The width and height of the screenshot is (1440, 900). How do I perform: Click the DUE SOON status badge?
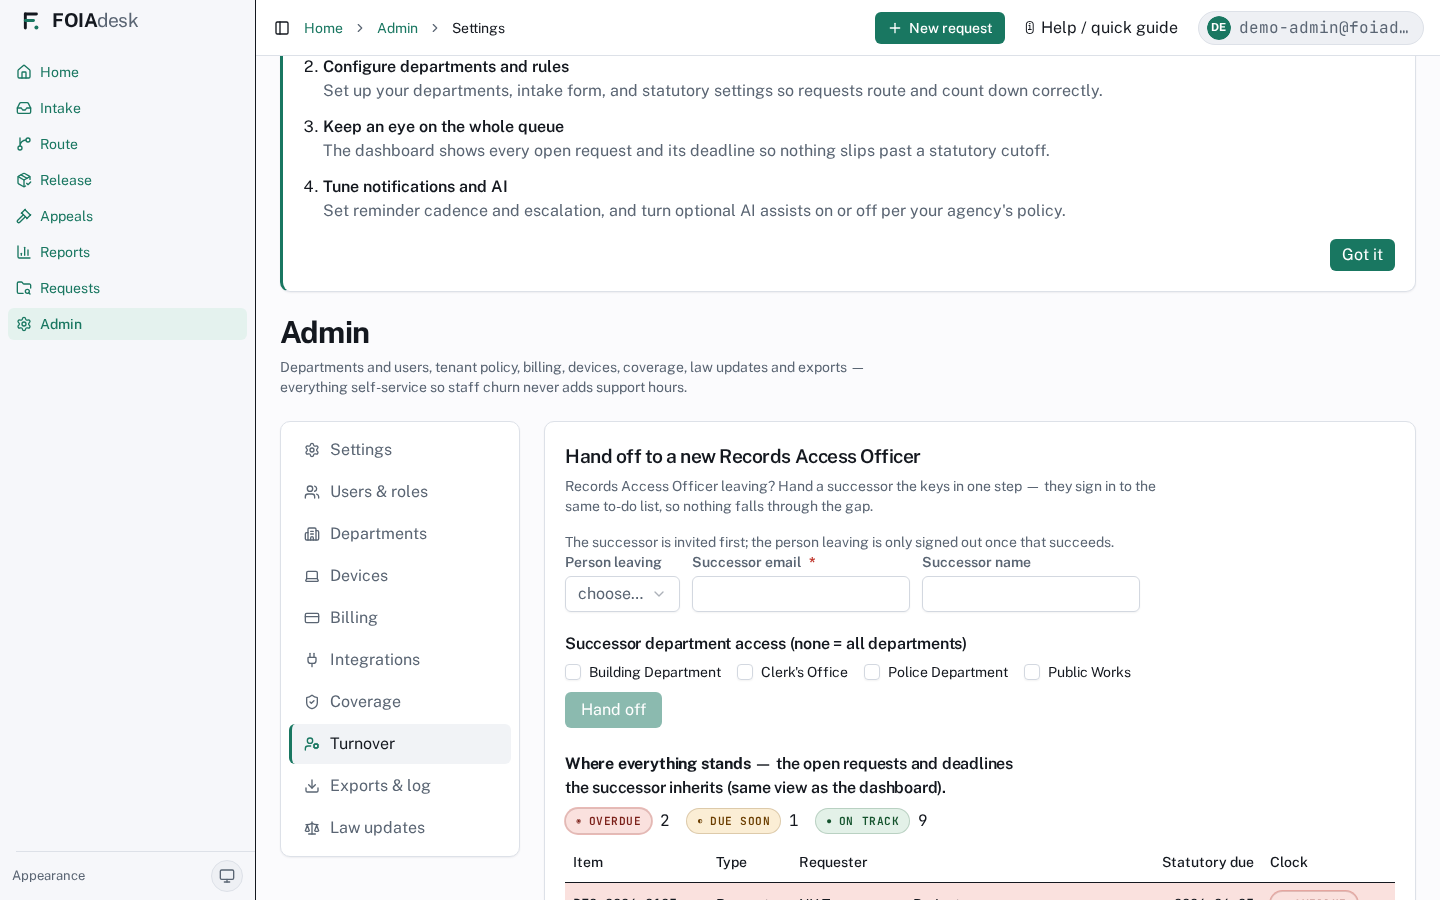[733, 821]
